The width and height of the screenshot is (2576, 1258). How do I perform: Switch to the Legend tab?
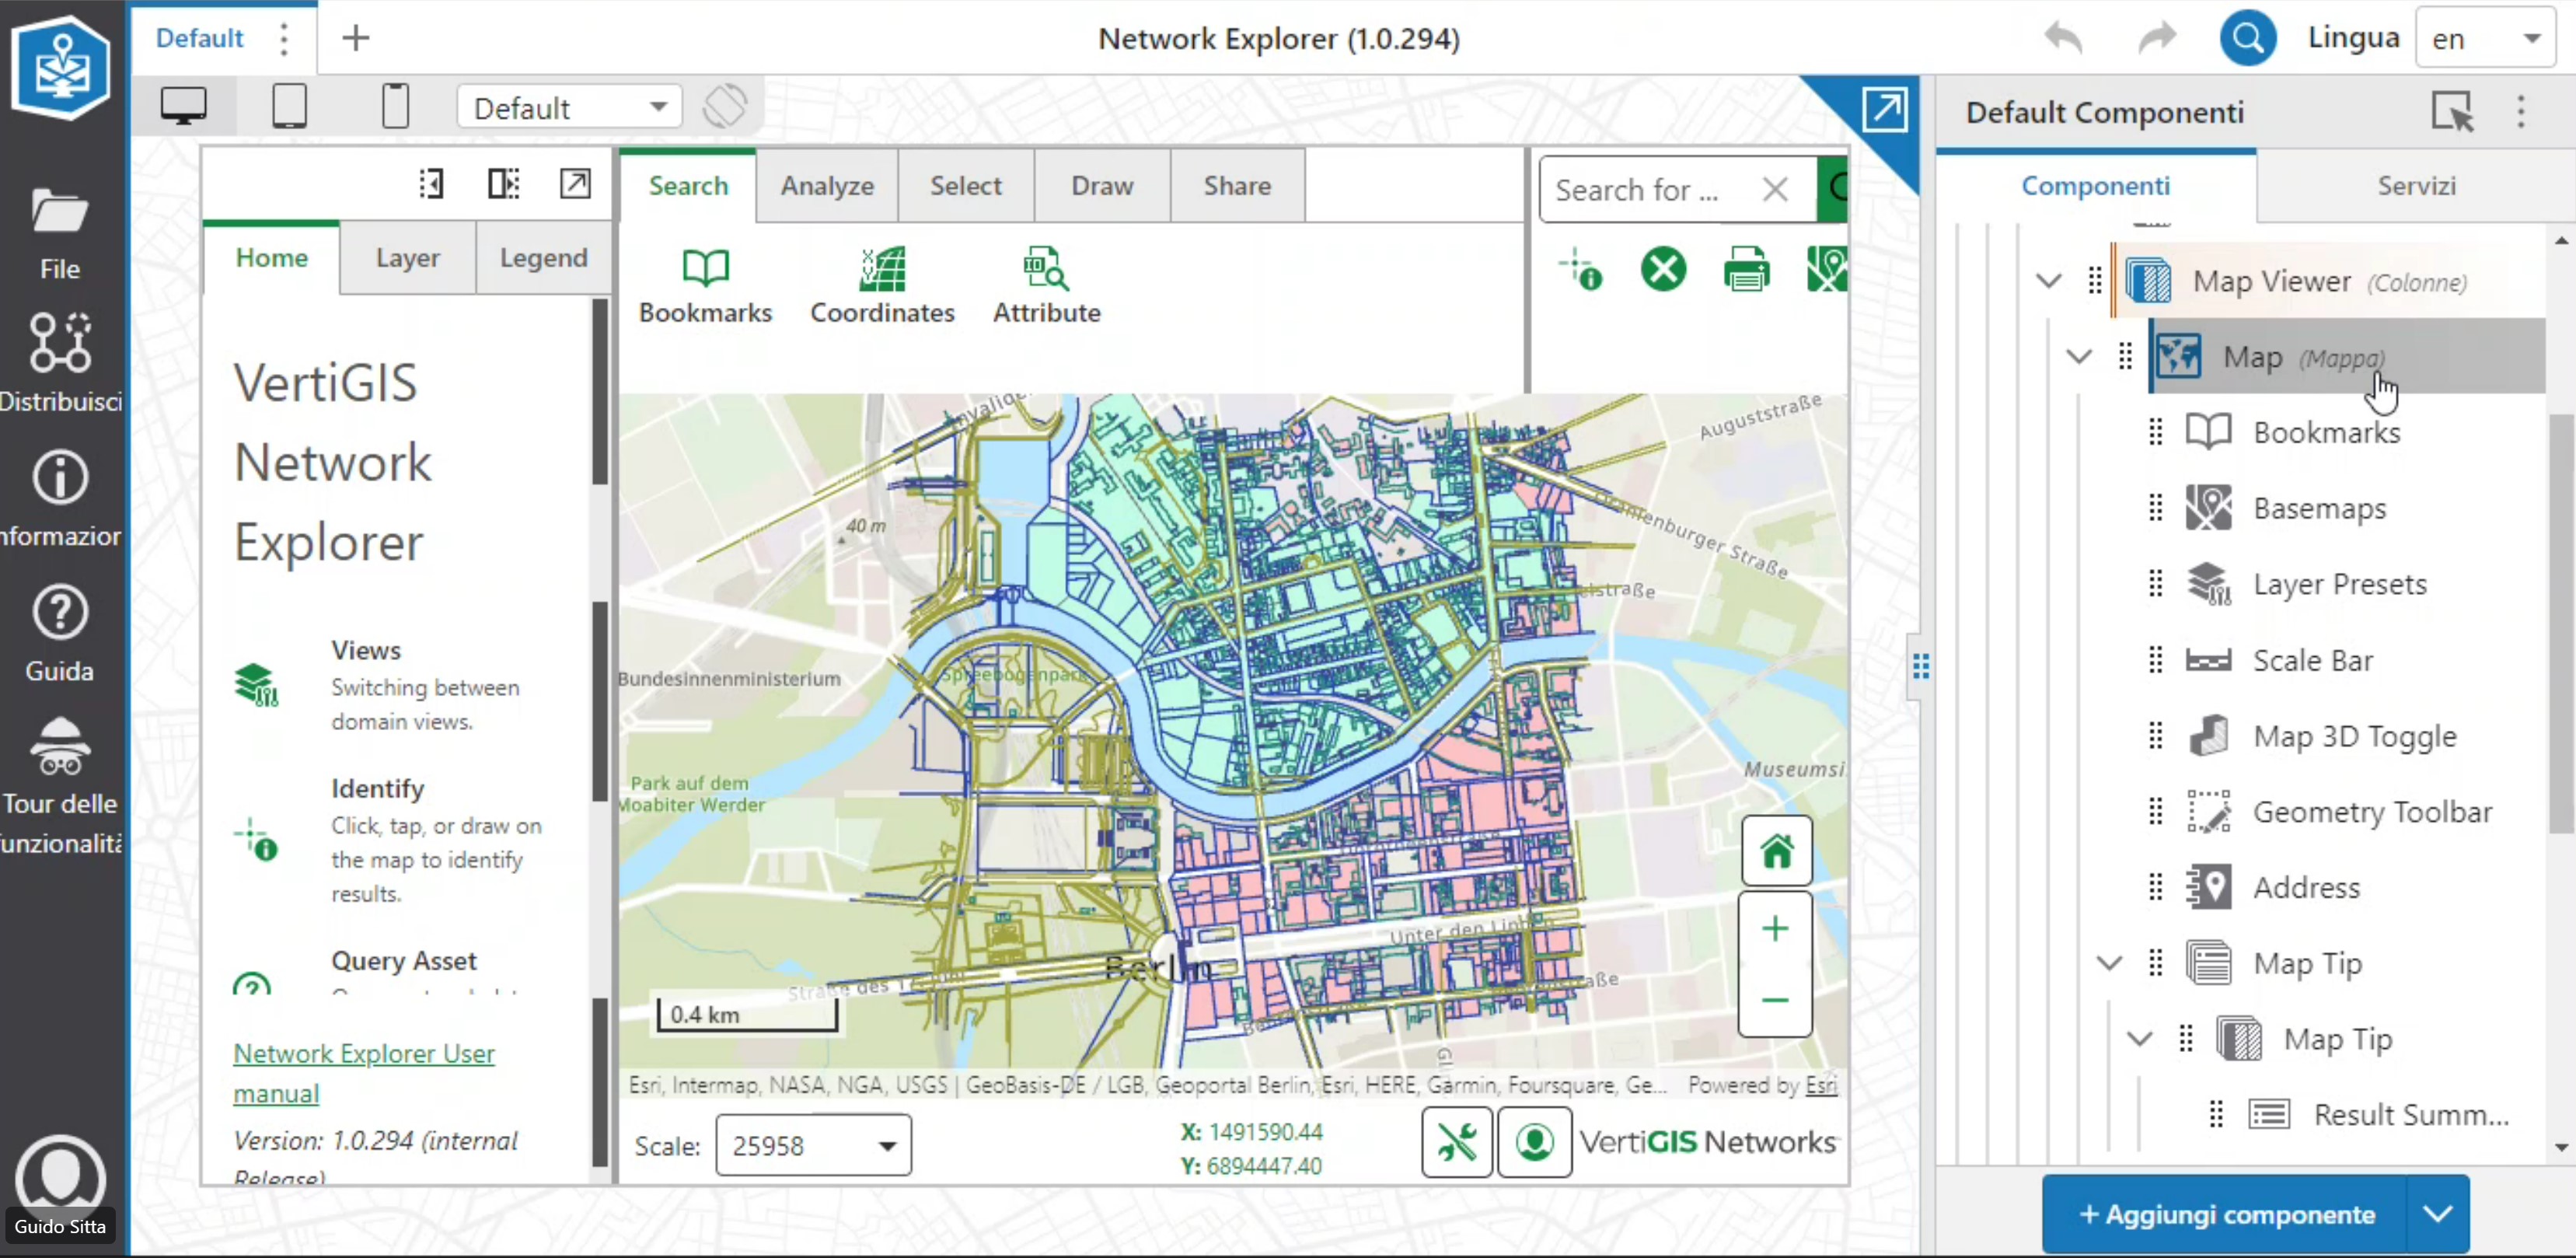(x=543, y=258)
